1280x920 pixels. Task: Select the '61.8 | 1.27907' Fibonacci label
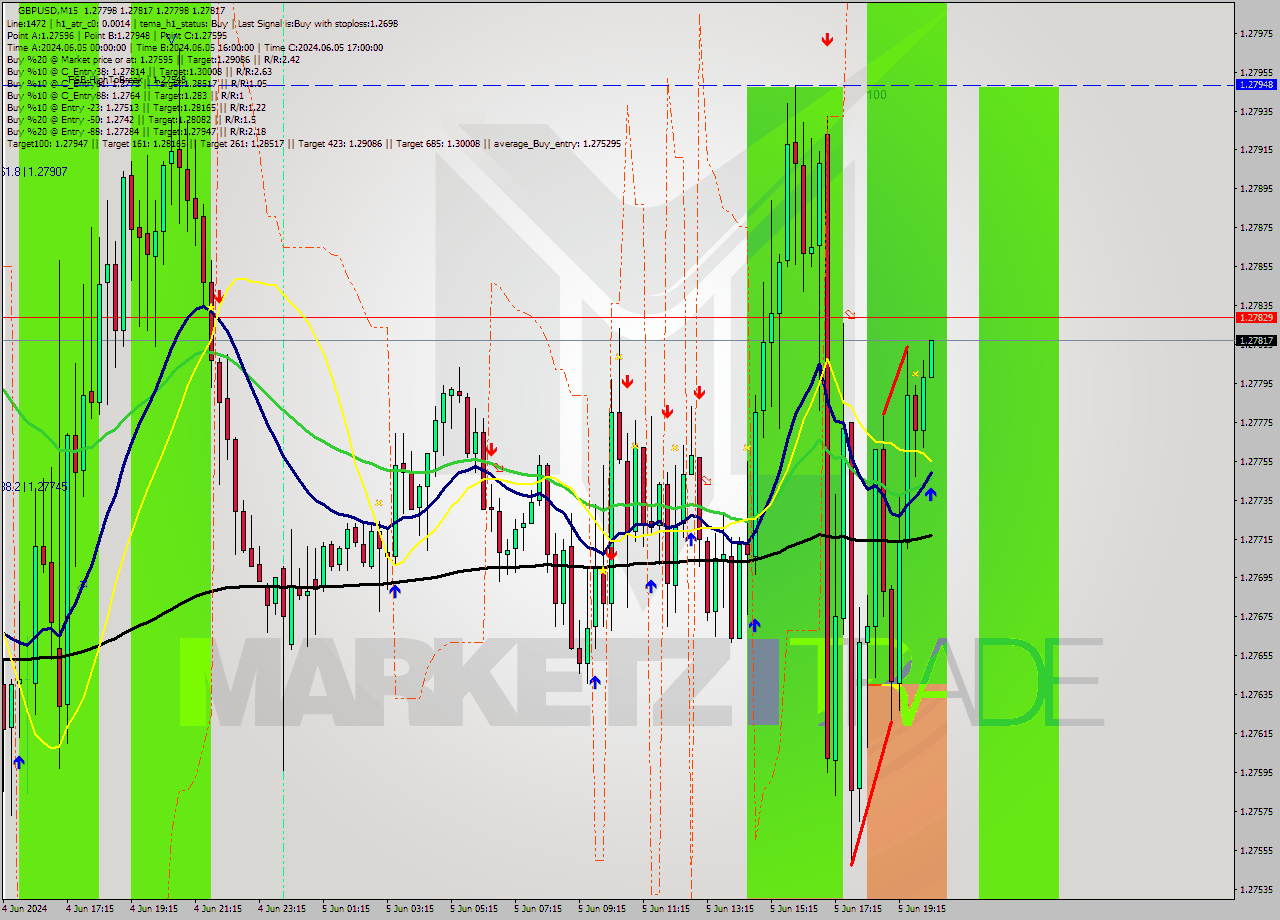click(x=20, y=171)
